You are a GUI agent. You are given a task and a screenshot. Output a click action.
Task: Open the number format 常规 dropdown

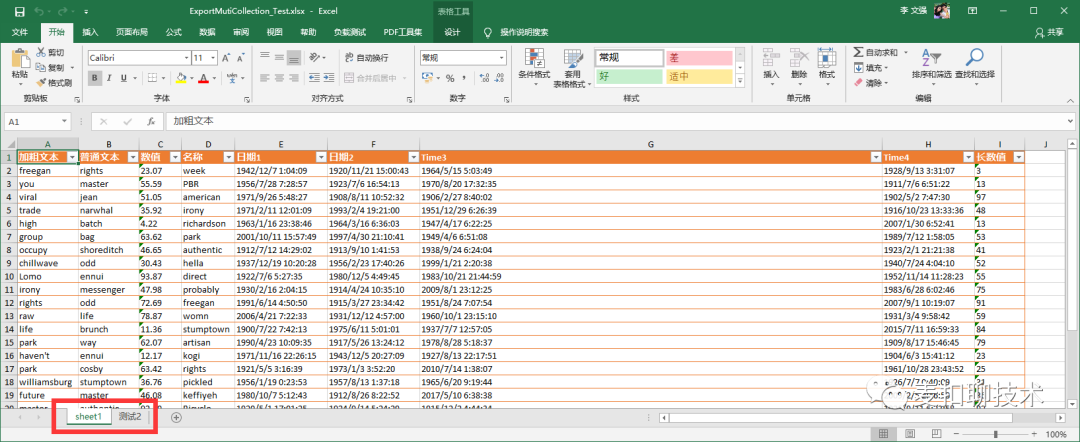click(501, 58)
